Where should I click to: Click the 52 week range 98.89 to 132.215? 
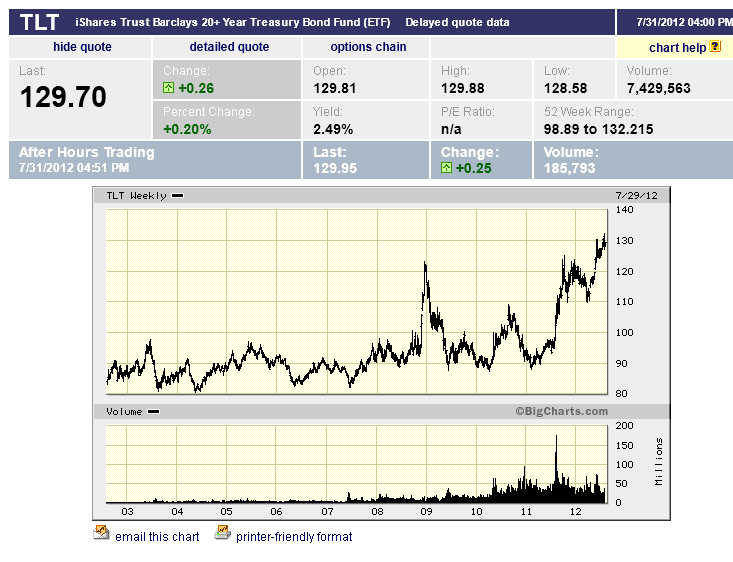[x=598, y=129]
